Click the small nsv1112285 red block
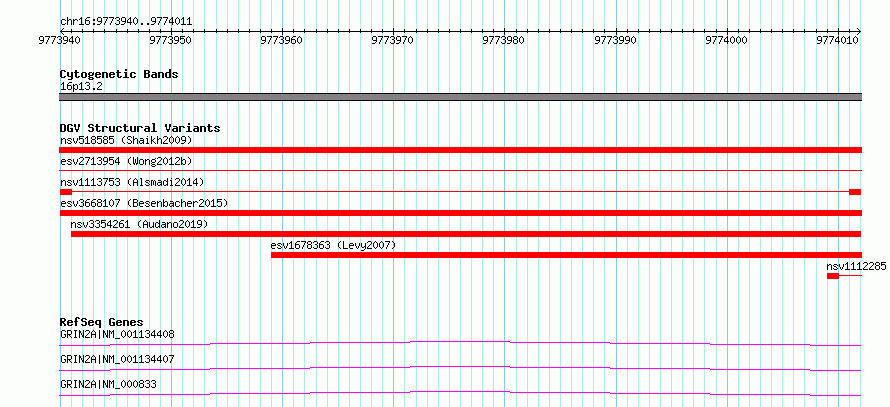890x407 pixels. [x=833, y=276]
